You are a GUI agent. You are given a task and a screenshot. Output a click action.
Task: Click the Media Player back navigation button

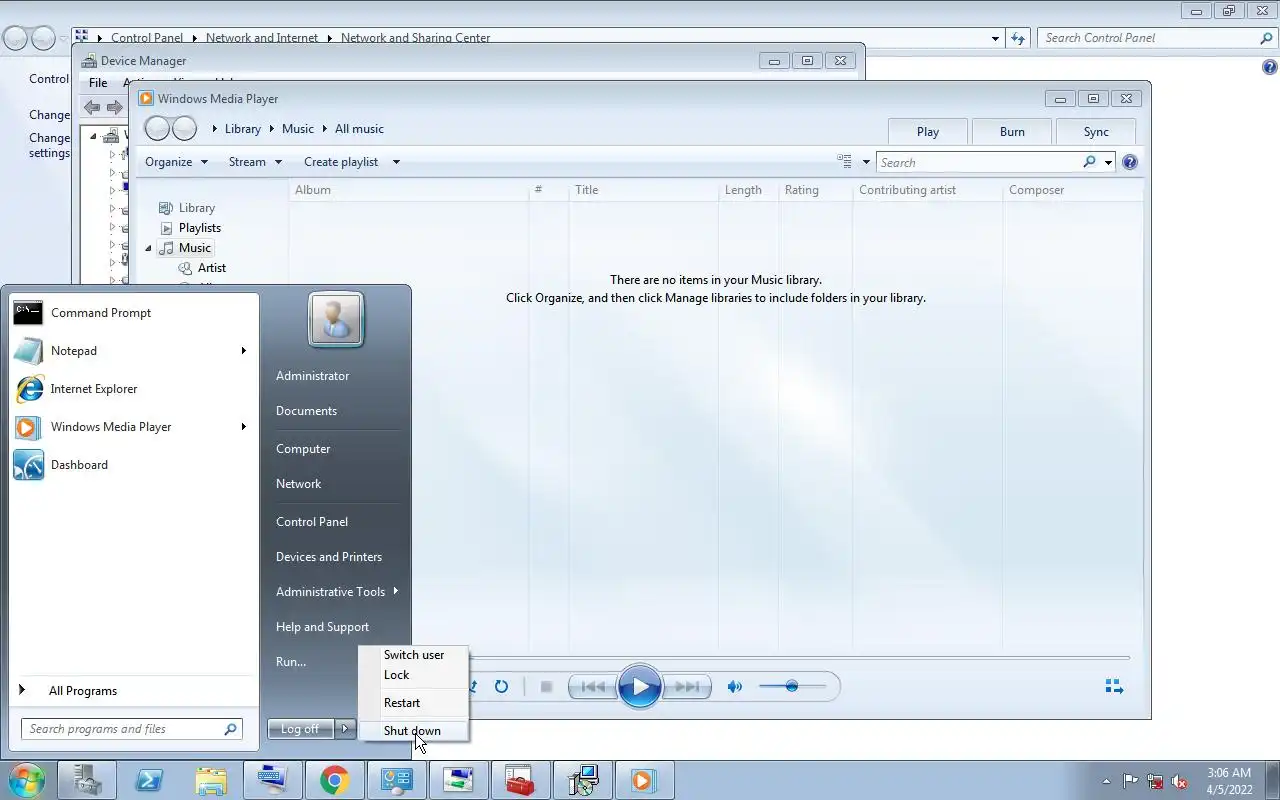[158, 128]
